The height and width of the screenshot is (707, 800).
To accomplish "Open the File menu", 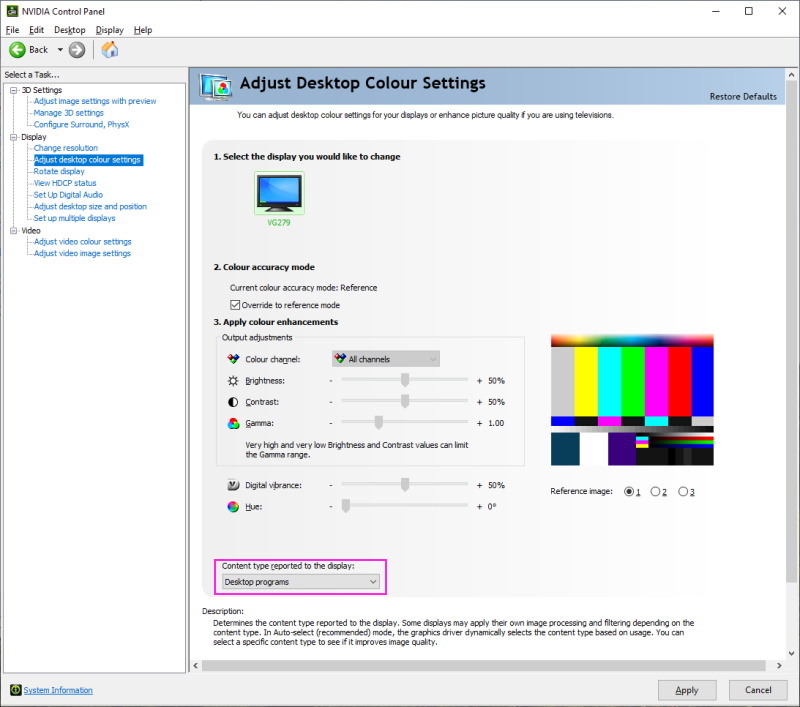I will tap(12, 30).
